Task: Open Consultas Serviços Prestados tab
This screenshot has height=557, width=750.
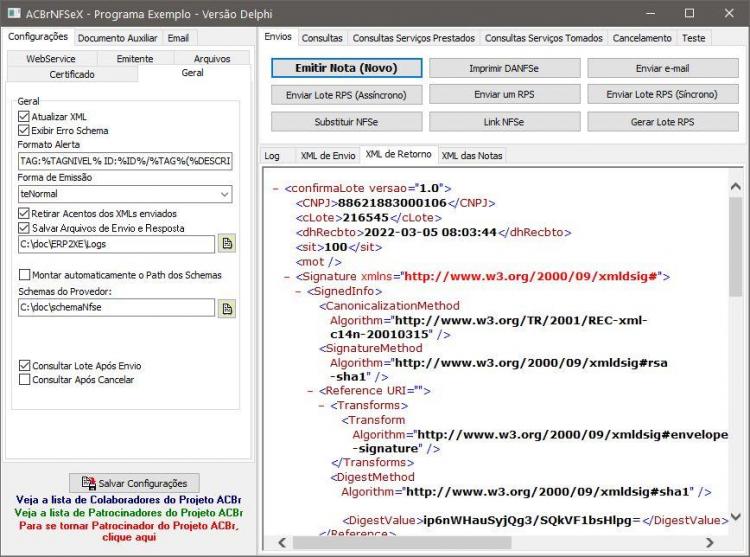Action: (414, 38)
